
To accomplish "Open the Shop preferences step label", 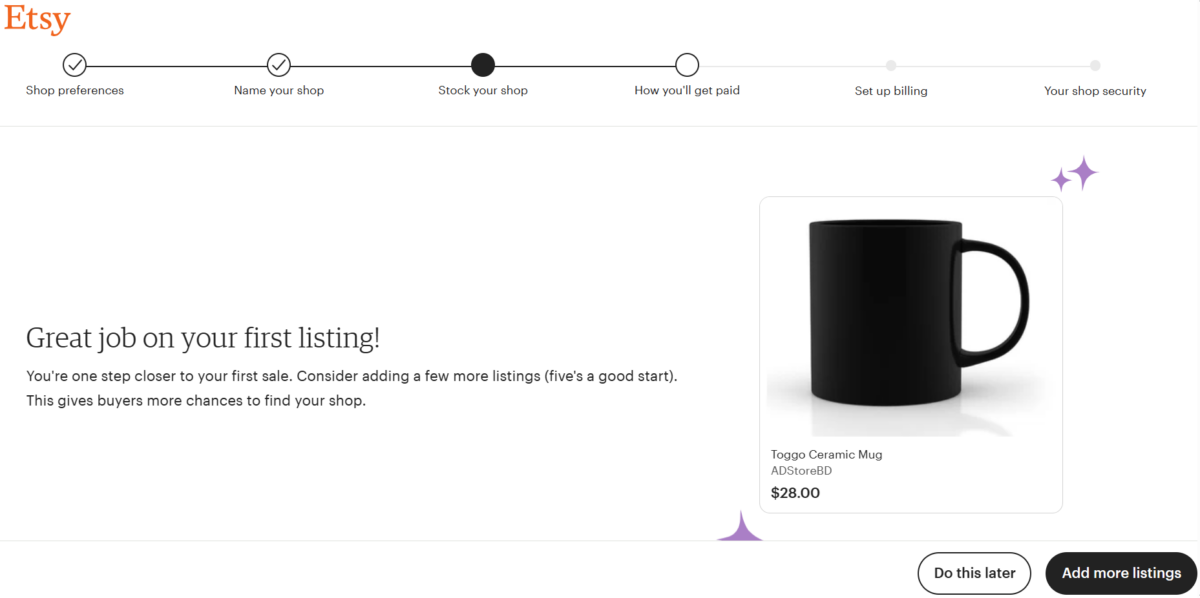I will (75, 90).
